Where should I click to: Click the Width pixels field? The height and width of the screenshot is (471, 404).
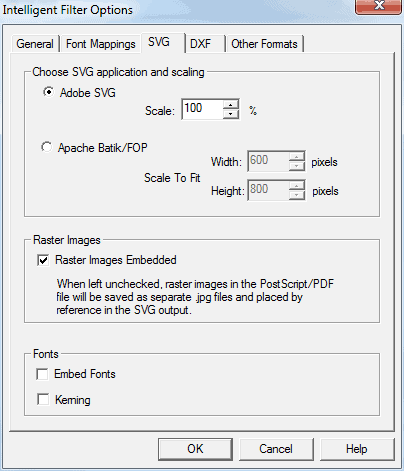(x=268, y=161)
